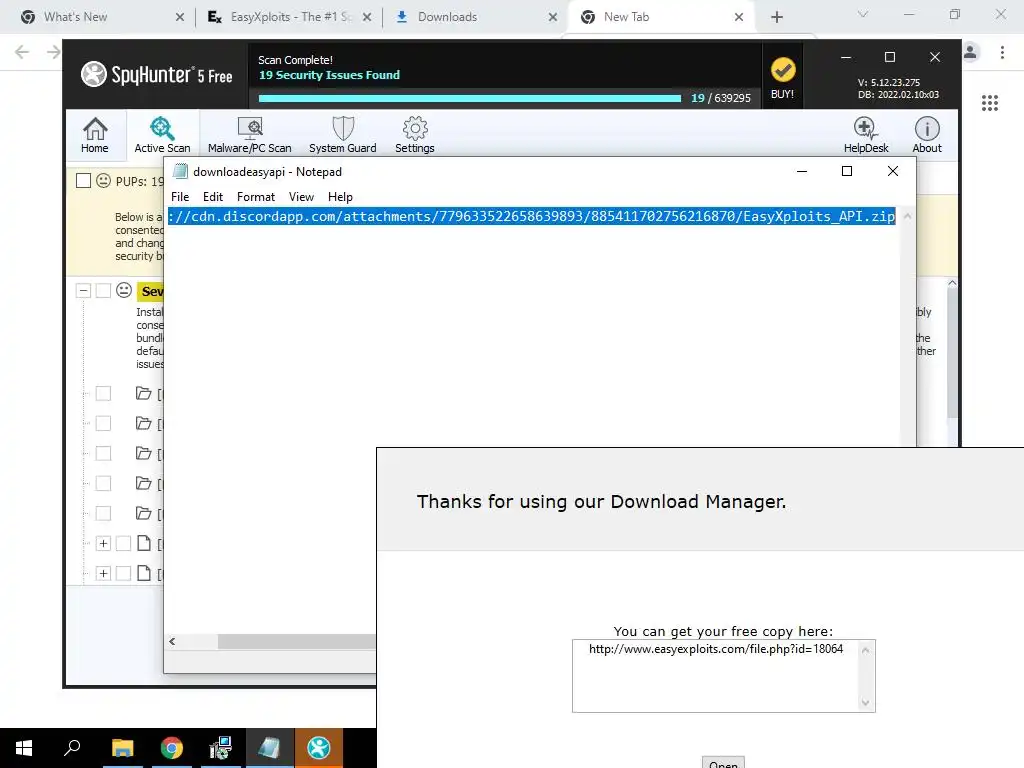Click the SpyHunter 5 Free logo

coord(157,74)
